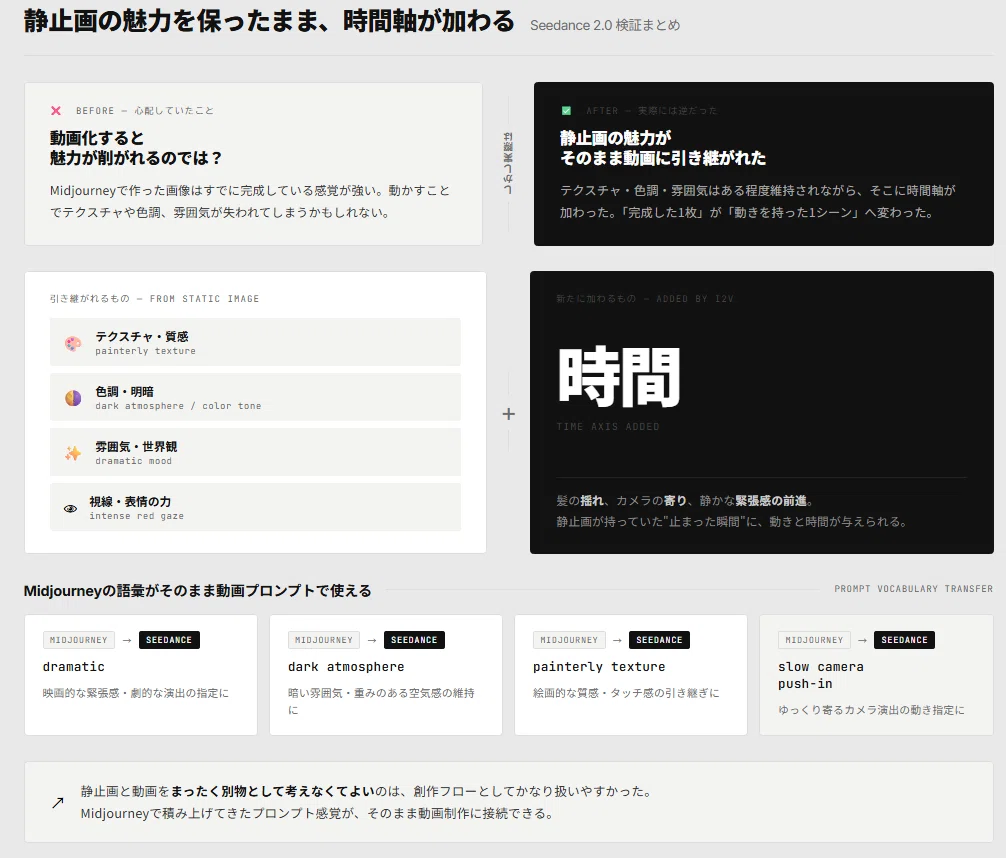The height and width of the screenshot is (858, 1006).
Task: Click the half-moon icon for 色調・明暗
Action: coord(73,398)
